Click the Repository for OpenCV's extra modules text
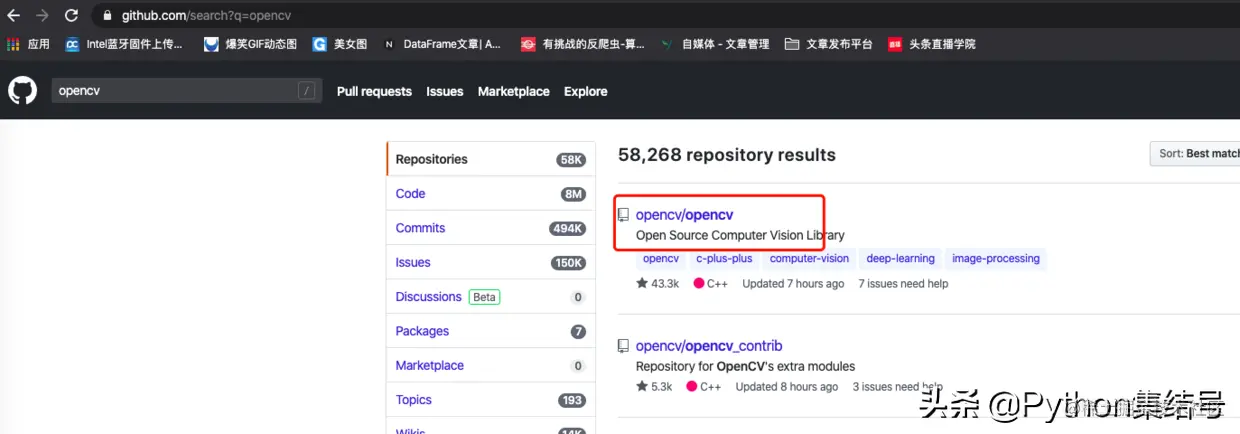Viewport: 1240px width, 434px height. (745, 366)
